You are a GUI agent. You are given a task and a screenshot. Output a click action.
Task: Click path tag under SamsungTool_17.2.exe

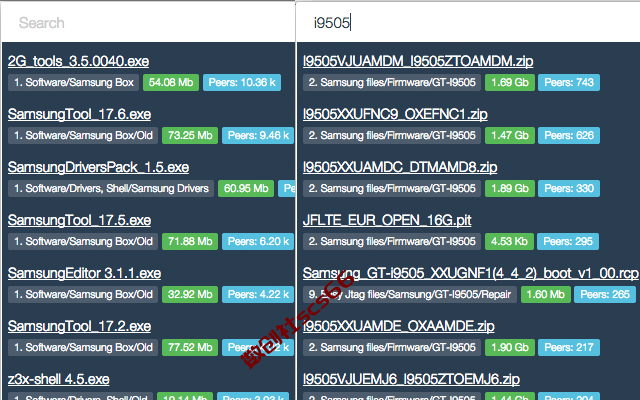(83, 348)
